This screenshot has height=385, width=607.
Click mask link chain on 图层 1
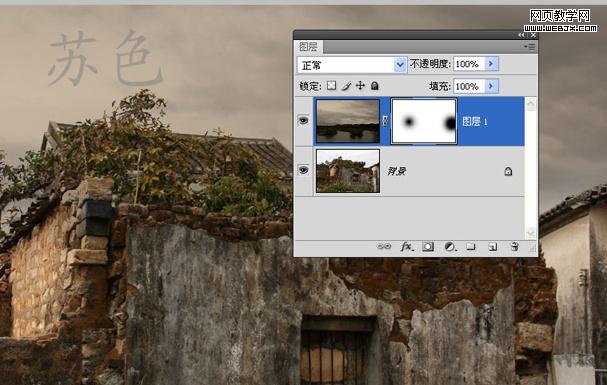[x=385, y=121]
